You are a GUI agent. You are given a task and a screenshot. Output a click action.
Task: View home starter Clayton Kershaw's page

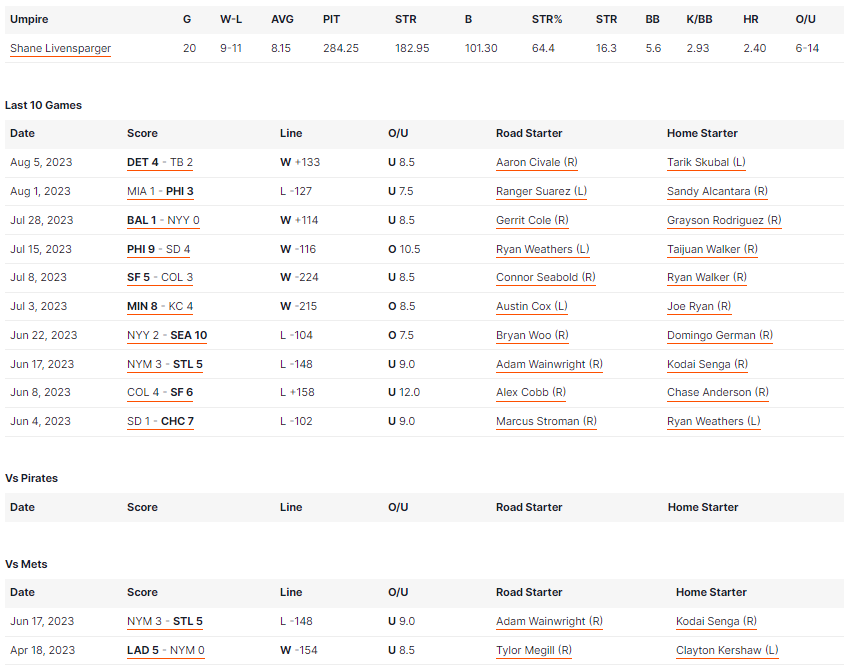[x=727, y=650]
